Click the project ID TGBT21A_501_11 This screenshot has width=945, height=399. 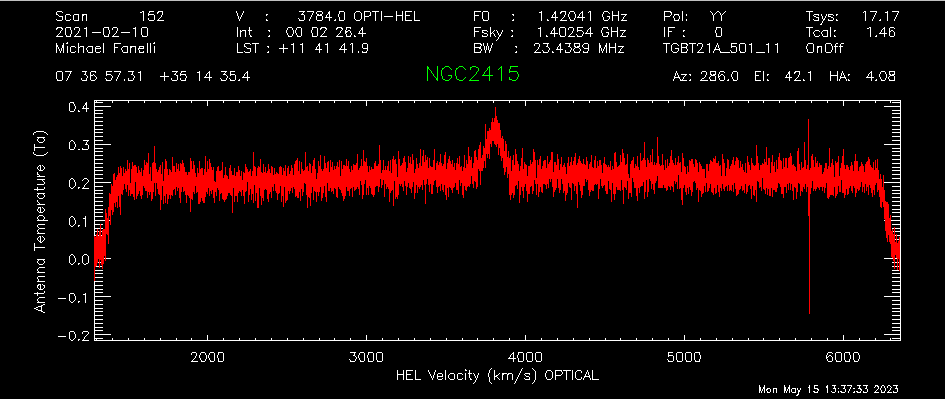coord(721,48)
